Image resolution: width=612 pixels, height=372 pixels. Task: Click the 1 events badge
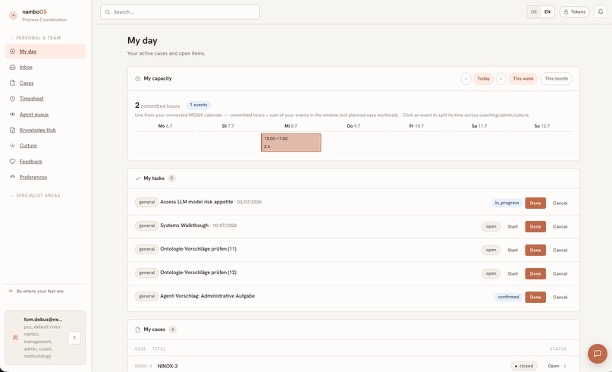click(x=198, y=105)
